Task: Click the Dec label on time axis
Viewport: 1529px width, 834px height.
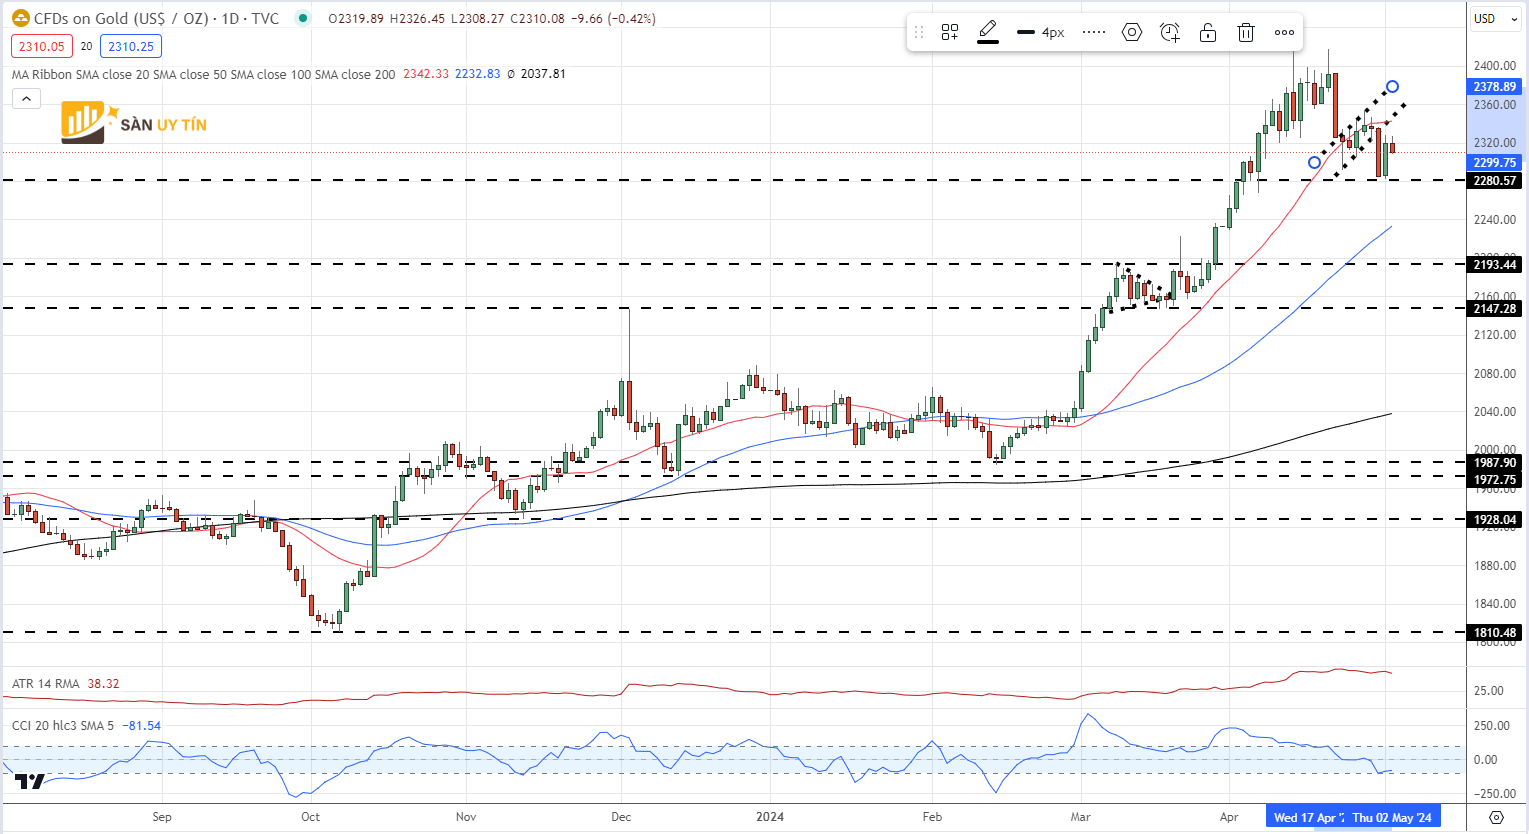Action: (x=621, y=817)
